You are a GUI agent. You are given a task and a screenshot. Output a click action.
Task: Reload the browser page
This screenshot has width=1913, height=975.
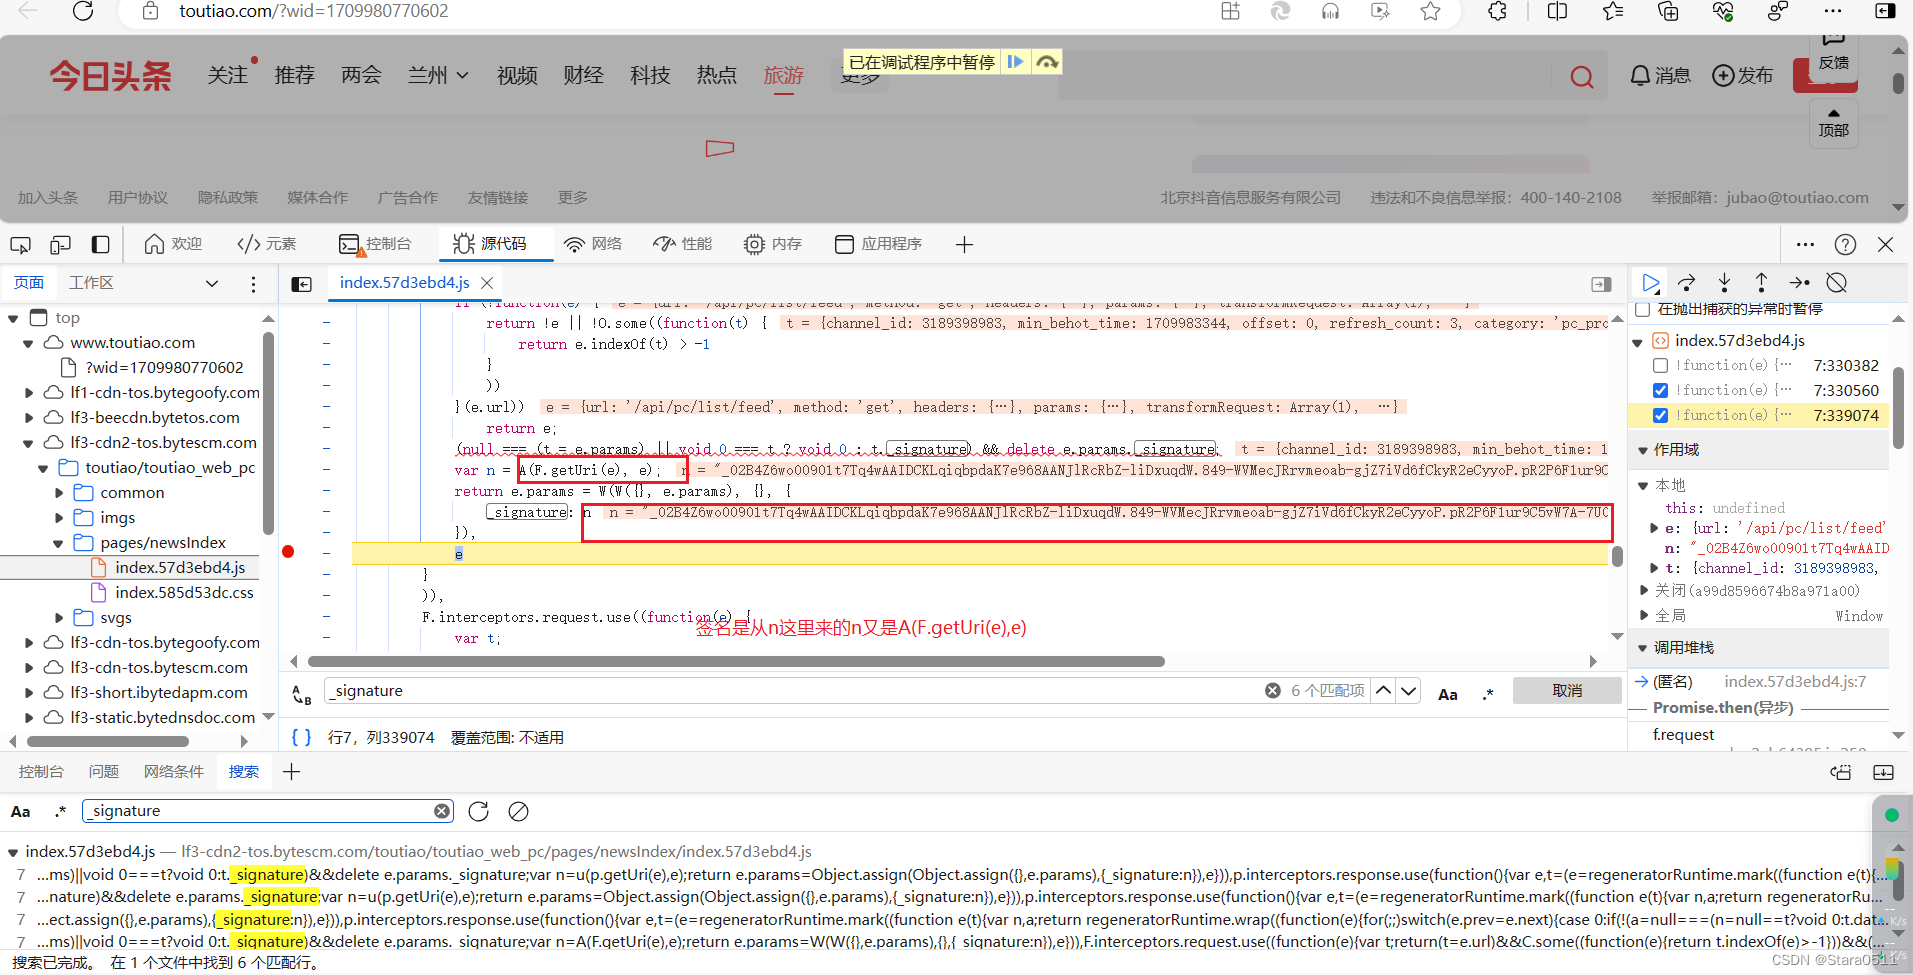[83, 11]
